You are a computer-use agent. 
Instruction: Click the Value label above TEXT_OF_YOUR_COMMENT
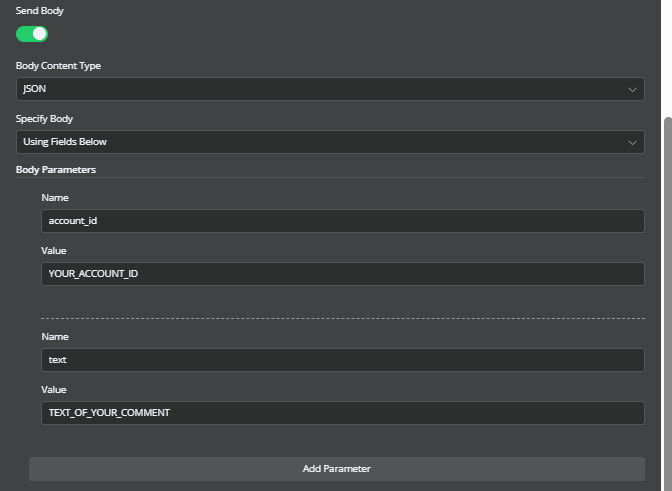(54, 390)
